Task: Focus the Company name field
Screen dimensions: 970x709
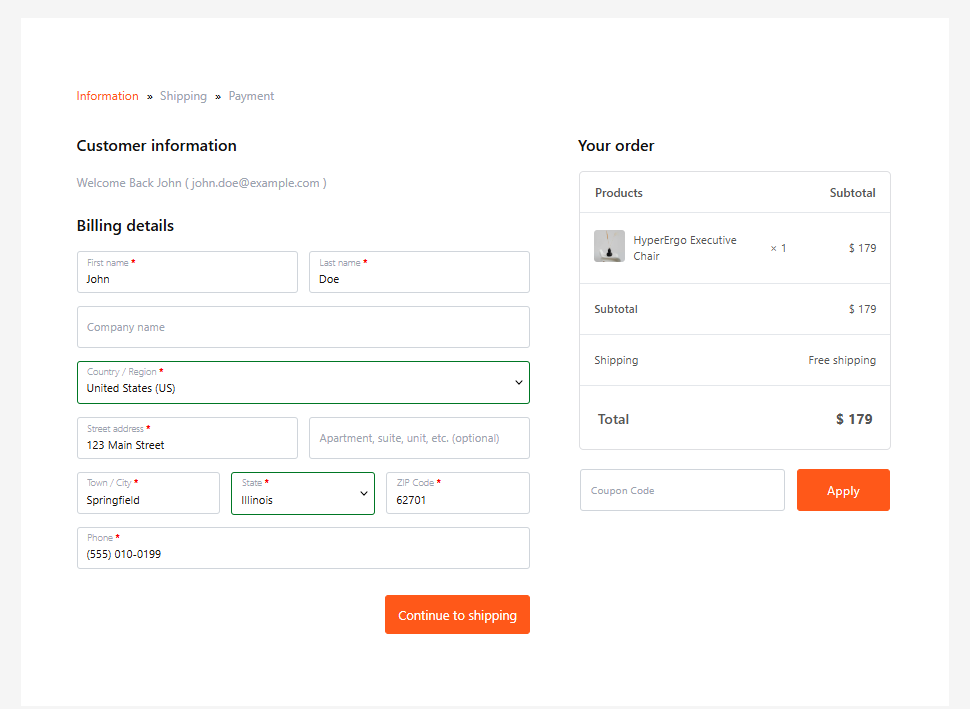Action: 303,327
